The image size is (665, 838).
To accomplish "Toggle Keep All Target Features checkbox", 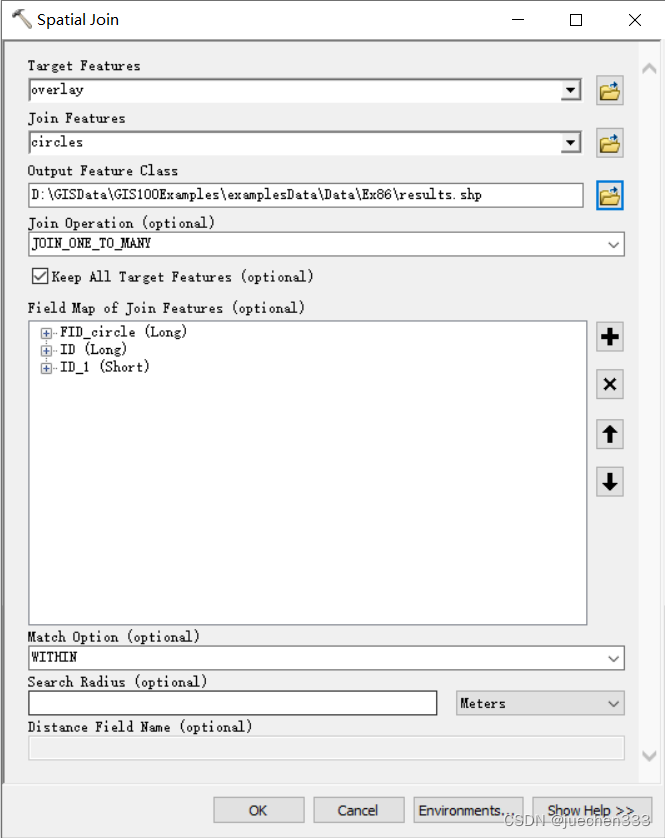I will click(x=40, y=276).
